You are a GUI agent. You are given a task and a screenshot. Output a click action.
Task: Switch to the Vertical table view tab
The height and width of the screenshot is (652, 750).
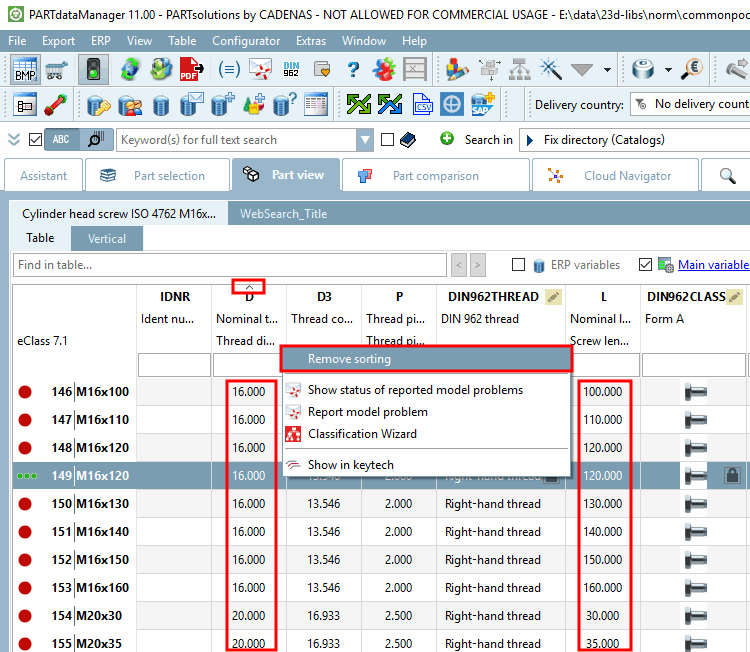pyautogui.click(x=107, y=238)
